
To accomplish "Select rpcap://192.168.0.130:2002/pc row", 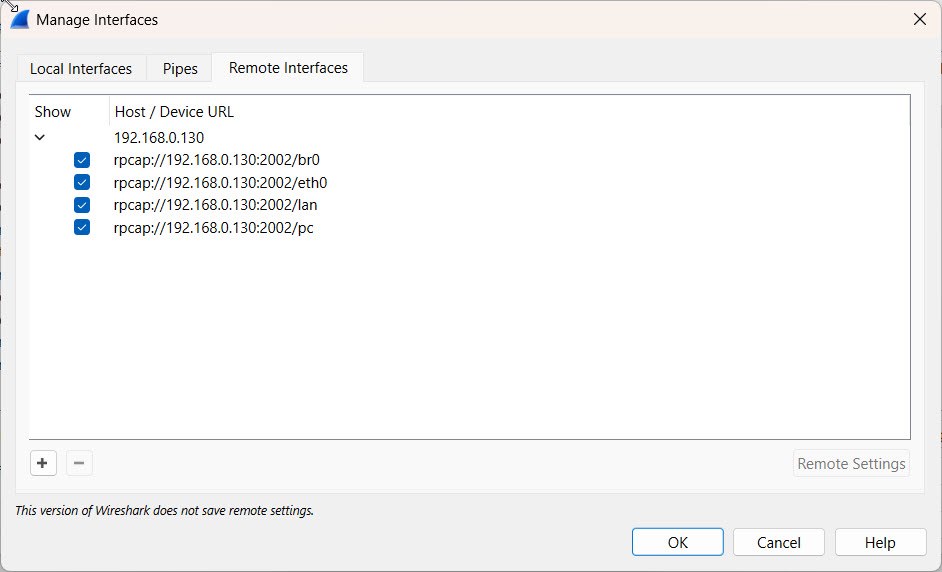I will coord(470,227).
